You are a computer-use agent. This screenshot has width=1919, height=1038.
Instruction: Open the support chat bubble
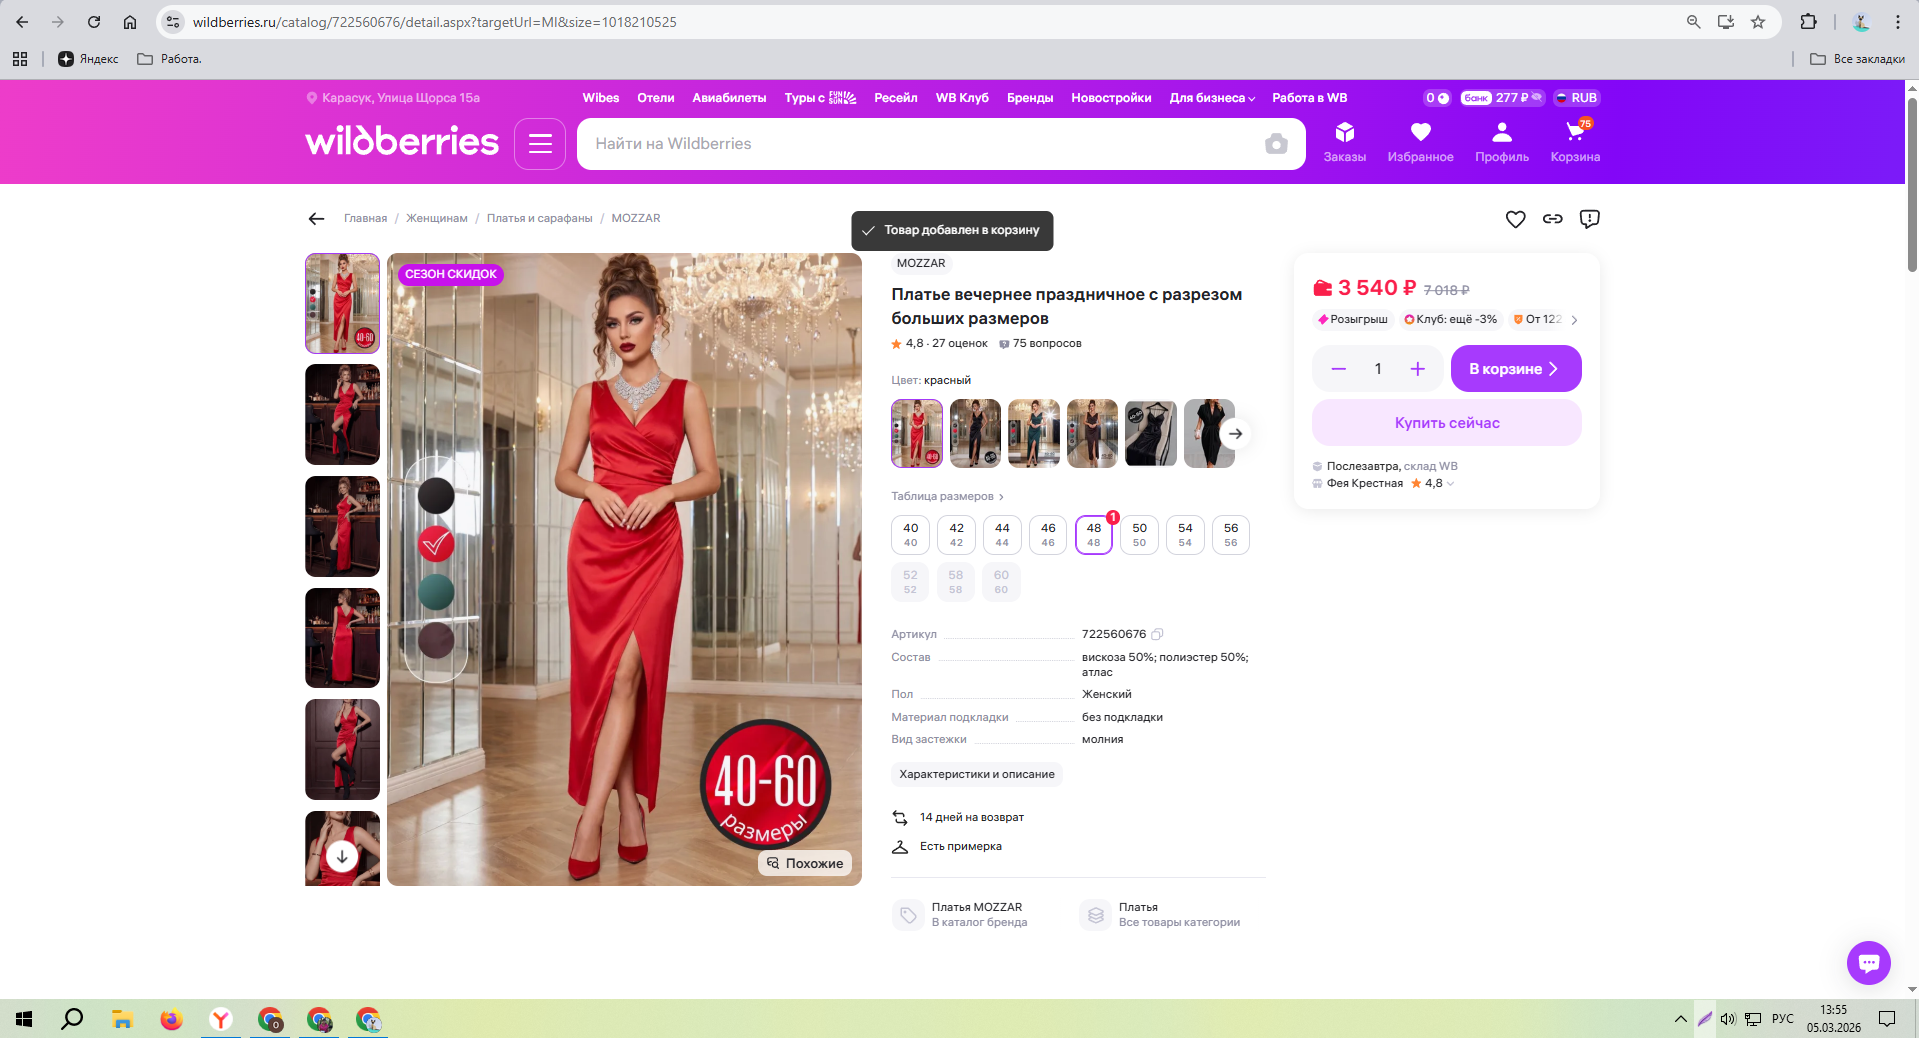(1868, 963)
